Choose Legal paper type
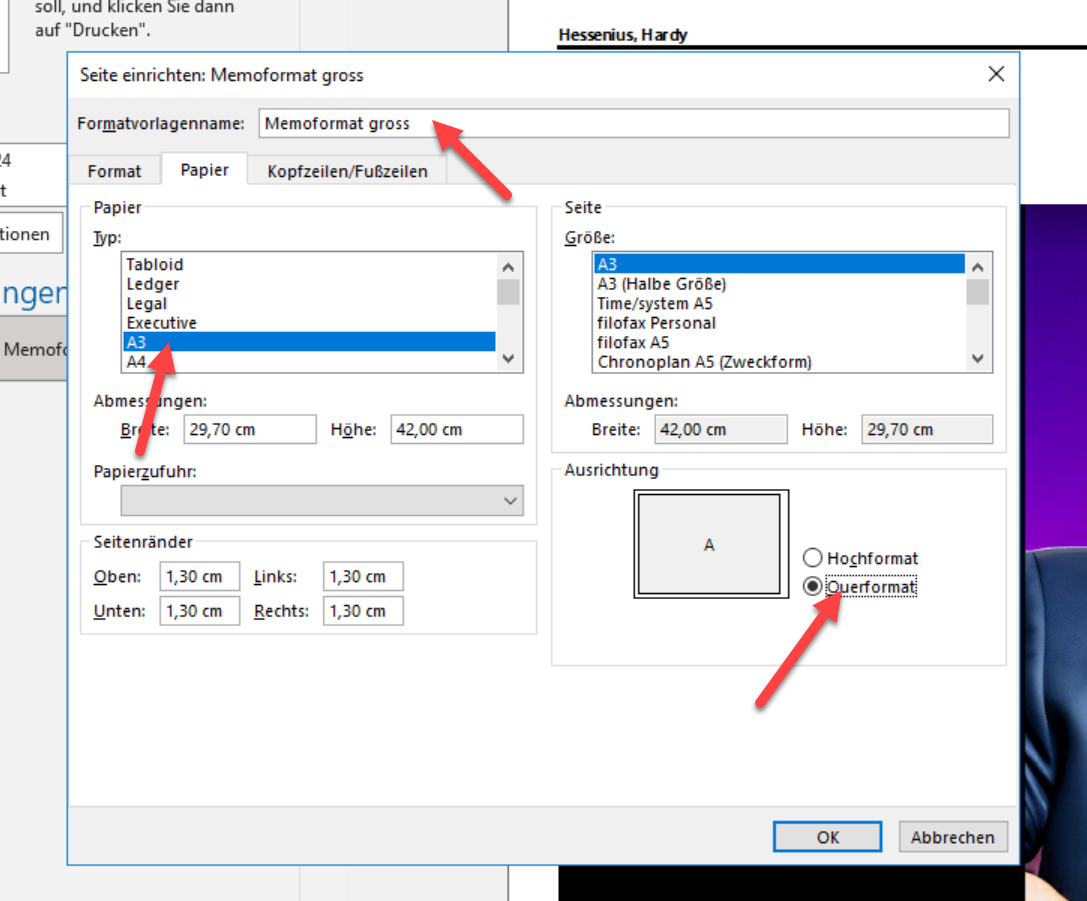The height and width of the screenshot is (901, 1087). point(309,303)
